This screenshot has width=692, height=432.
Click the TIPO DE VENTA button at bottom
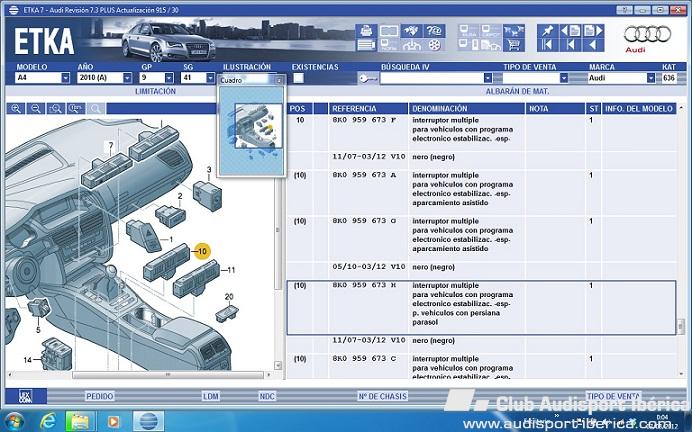click(613, 396)
